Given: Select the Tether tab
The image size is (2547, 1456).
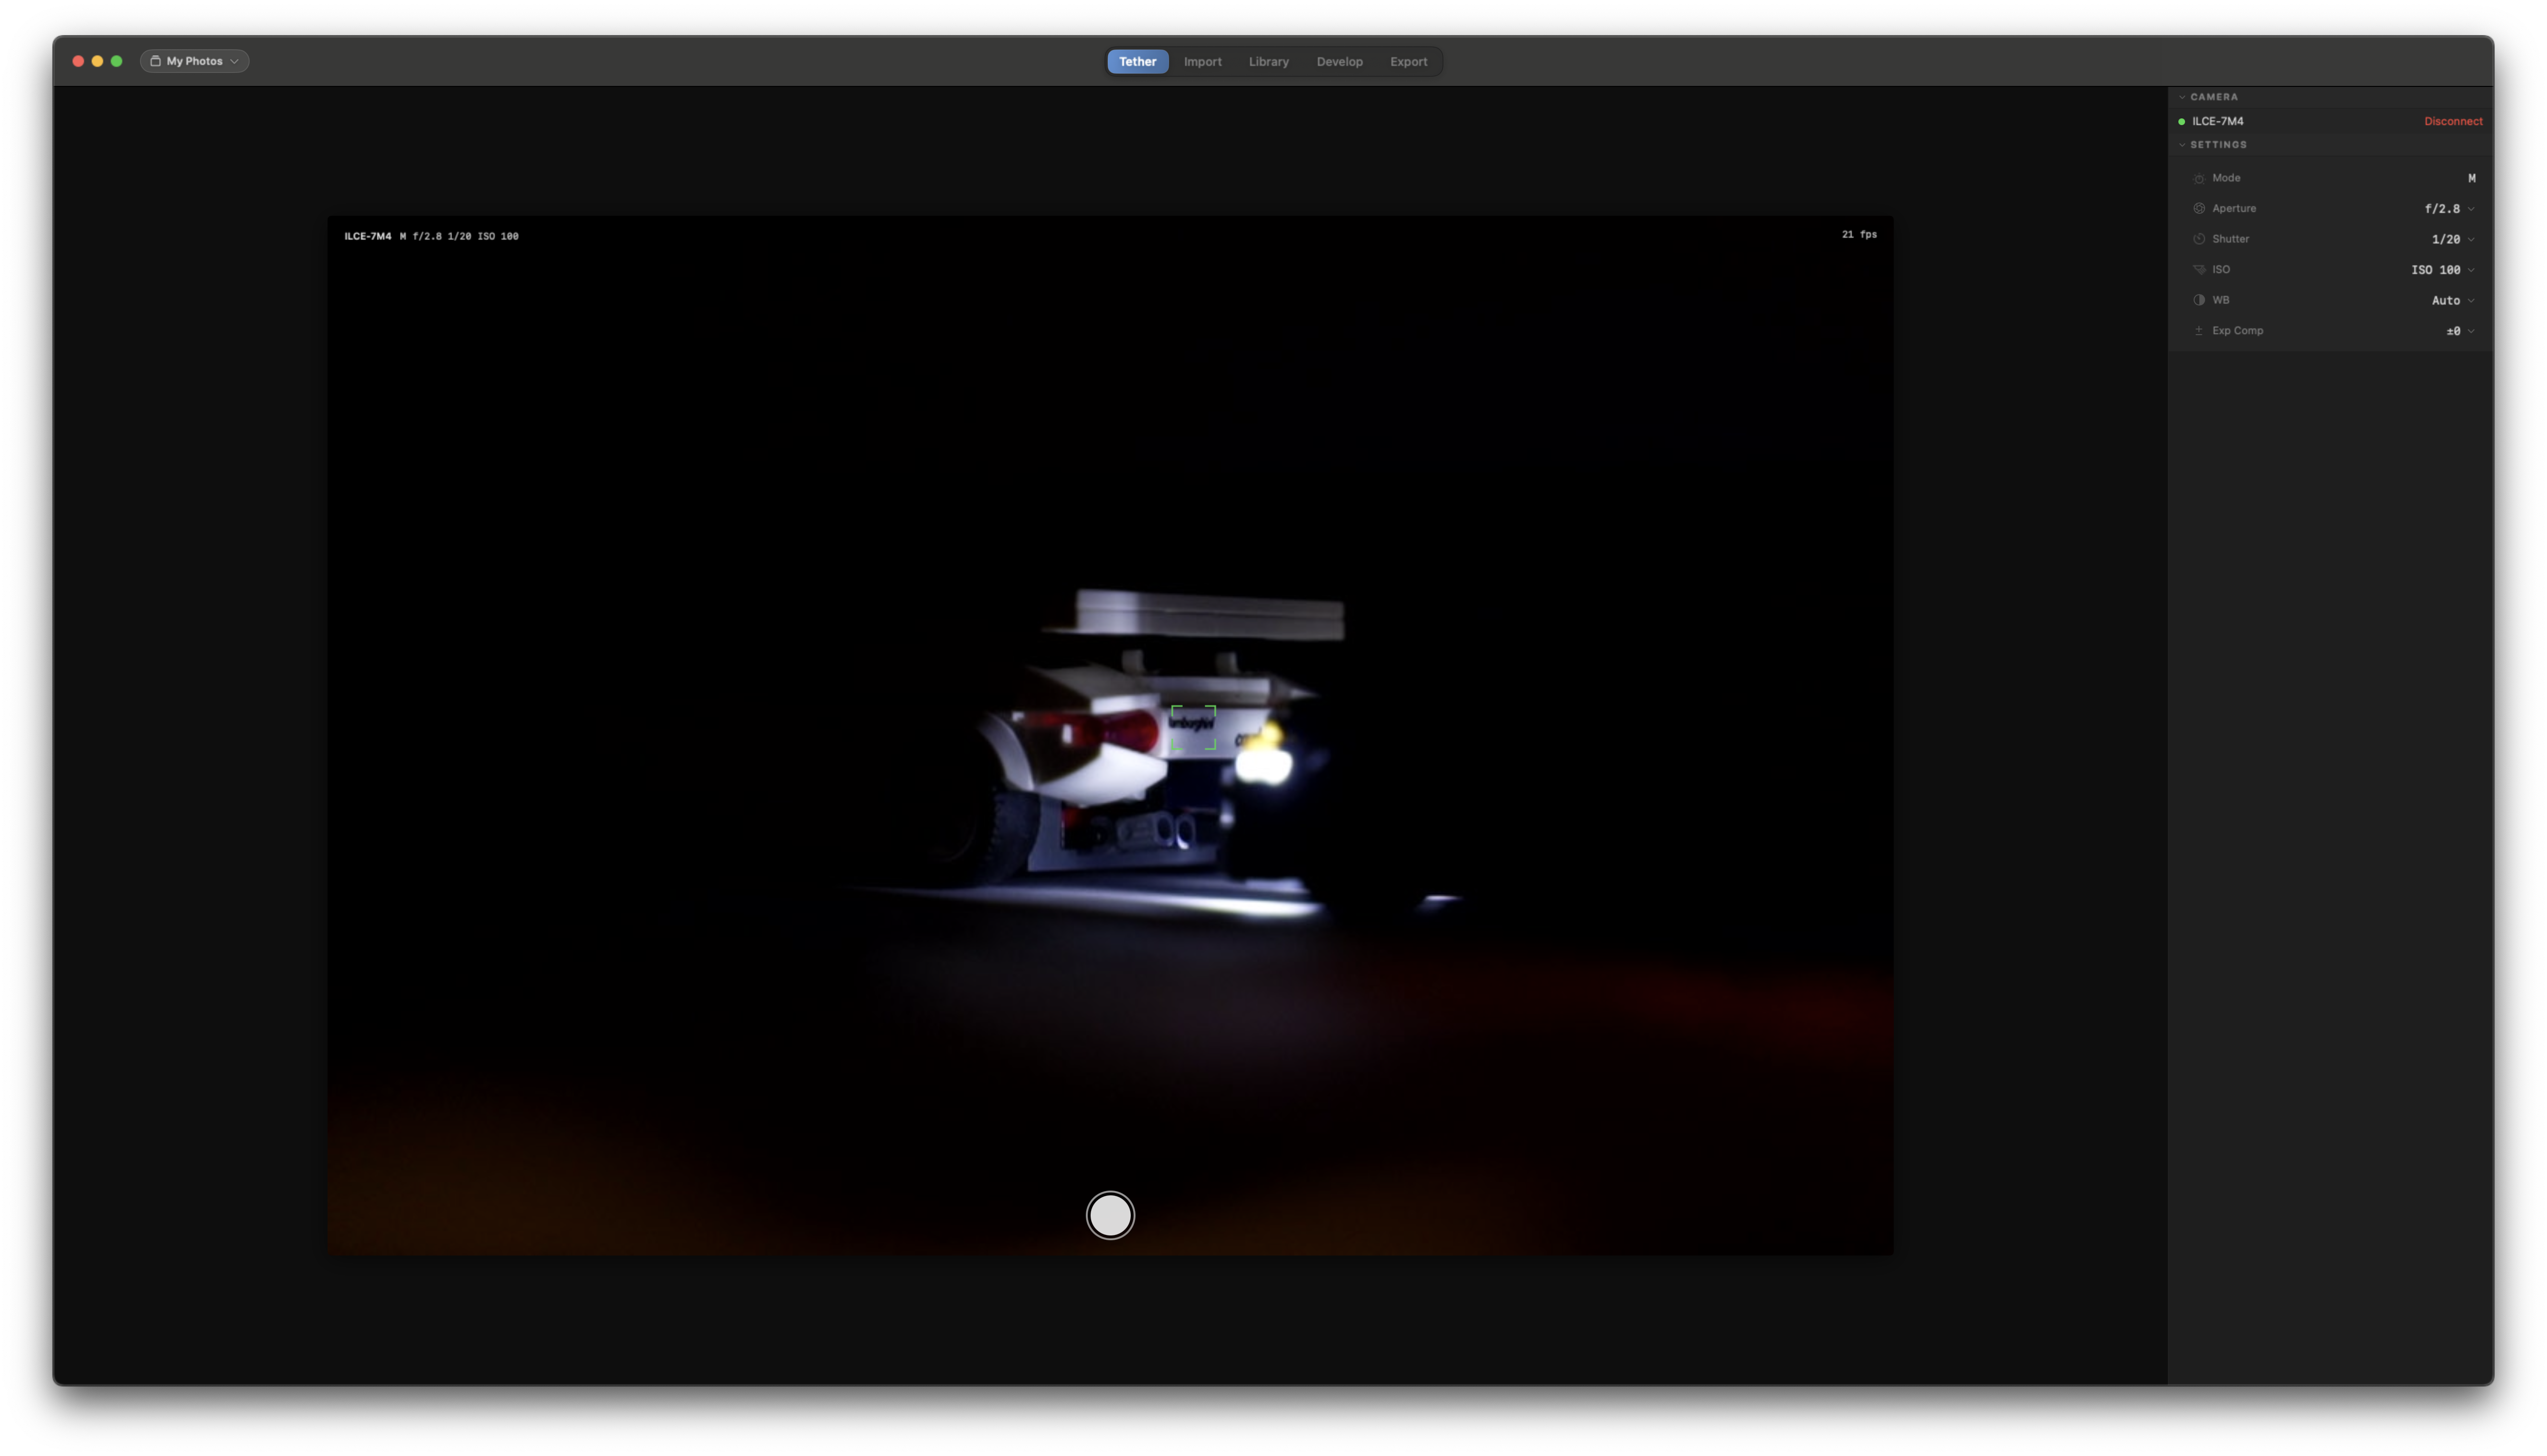Looking at the screenshot, I should pos(1137,62).
